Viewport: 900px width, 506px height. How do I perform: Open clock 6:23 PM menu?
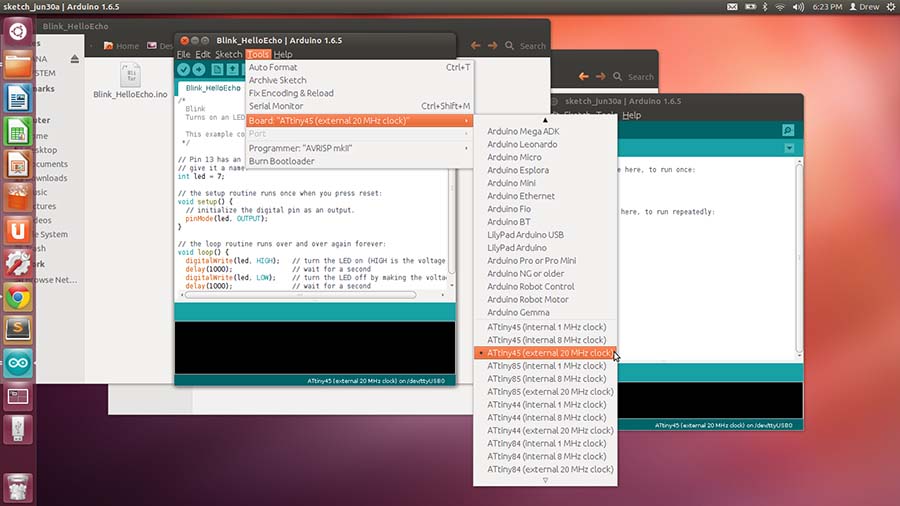(827, 7)
